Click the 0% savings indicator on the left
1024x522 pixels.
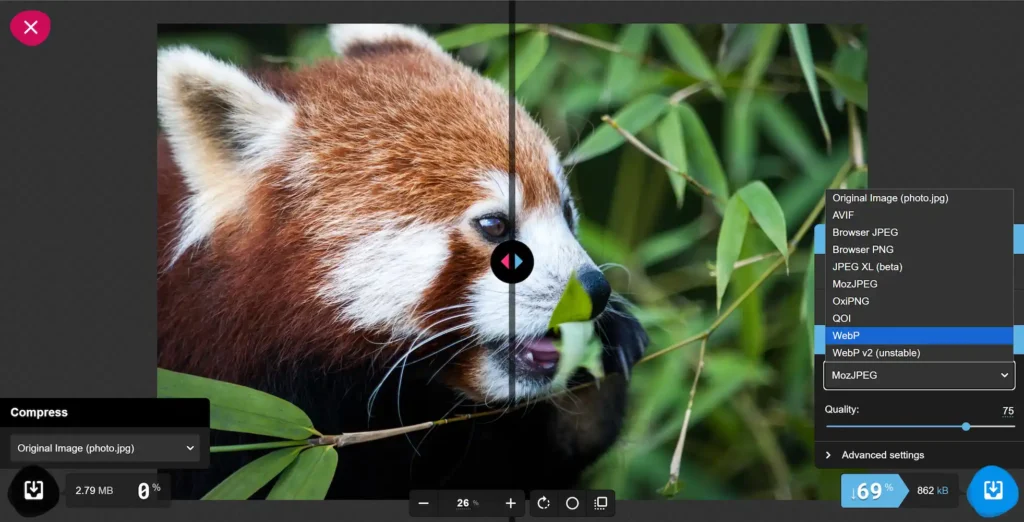click(149, 491)
